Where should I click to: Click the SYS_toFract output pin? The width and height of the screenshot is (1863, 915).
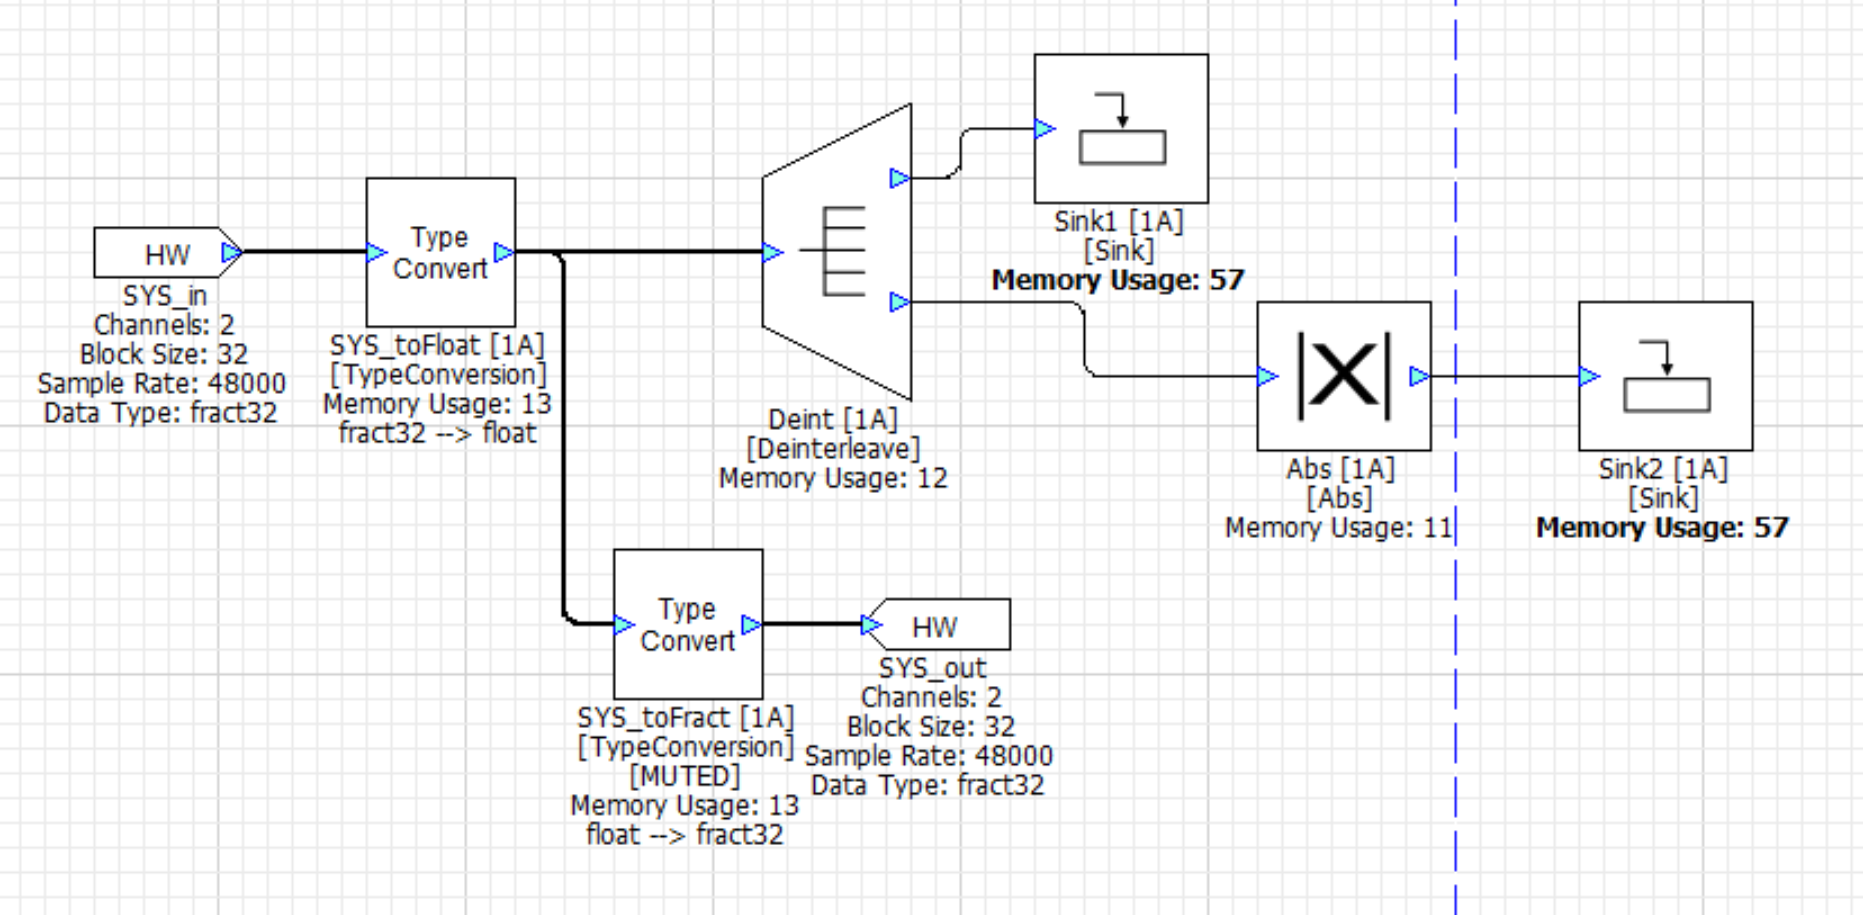pyautogui.click(x=751, y=625)
